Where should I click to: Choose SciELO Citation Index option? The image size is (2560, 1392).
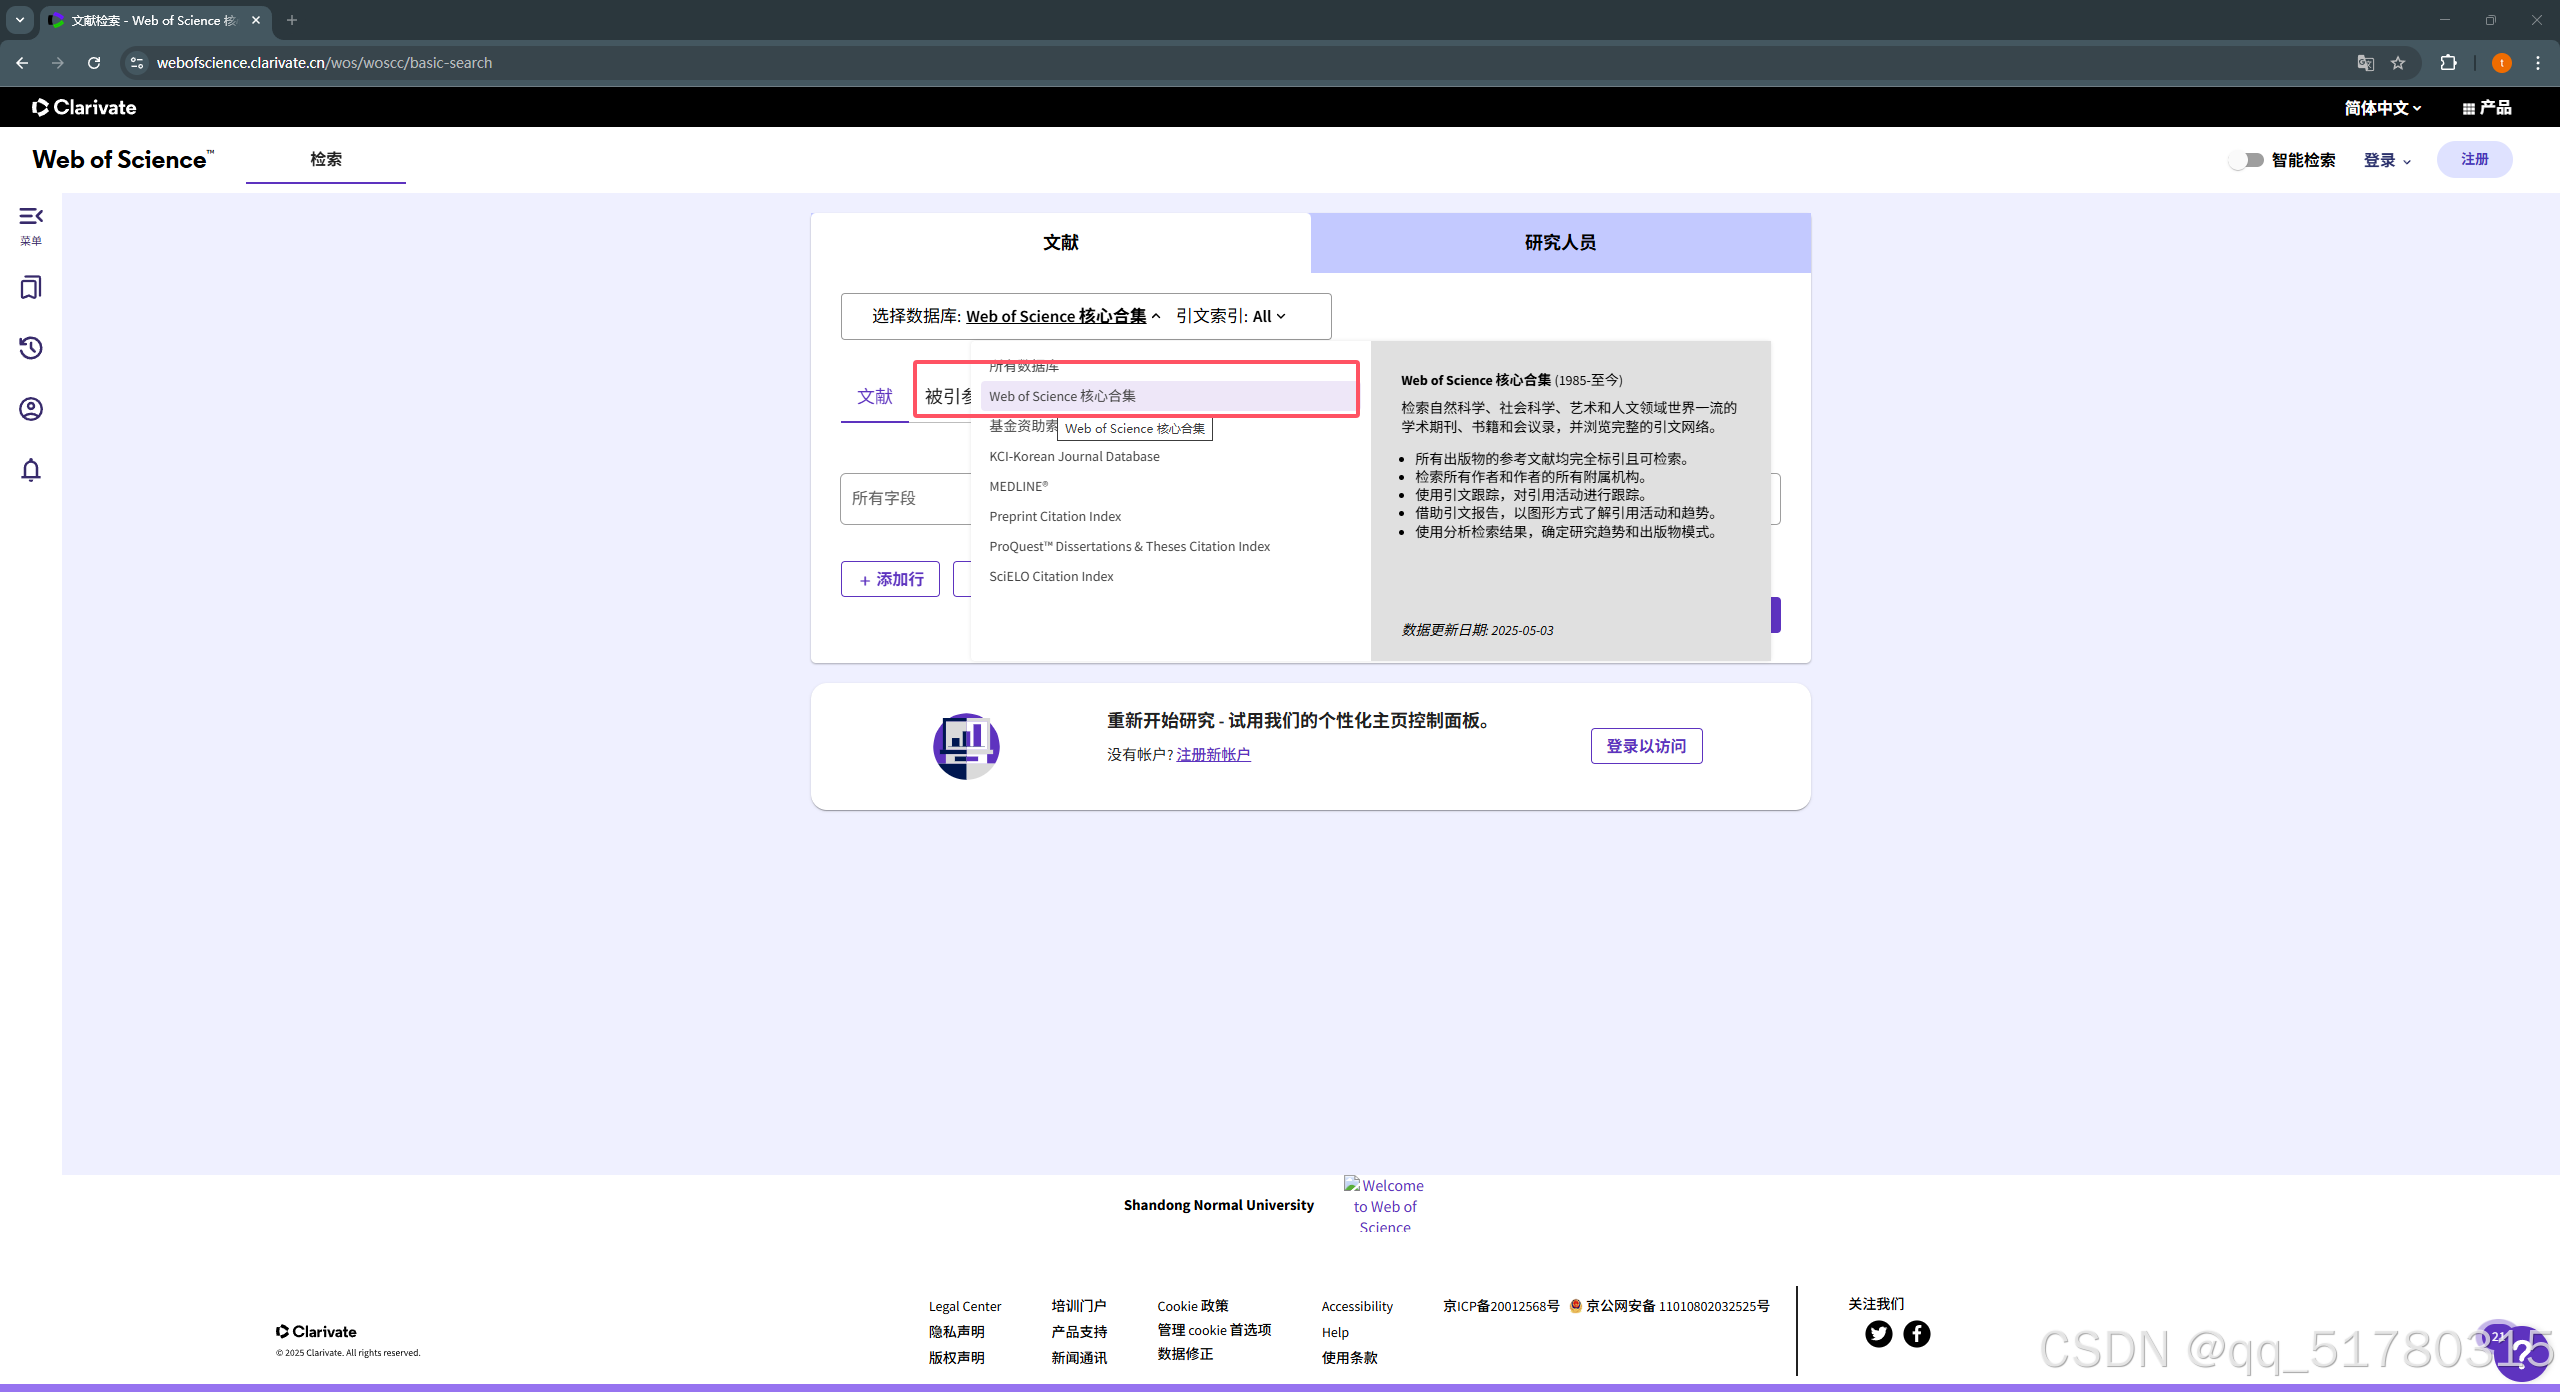pyautogui.click(x=1051, y=576)
